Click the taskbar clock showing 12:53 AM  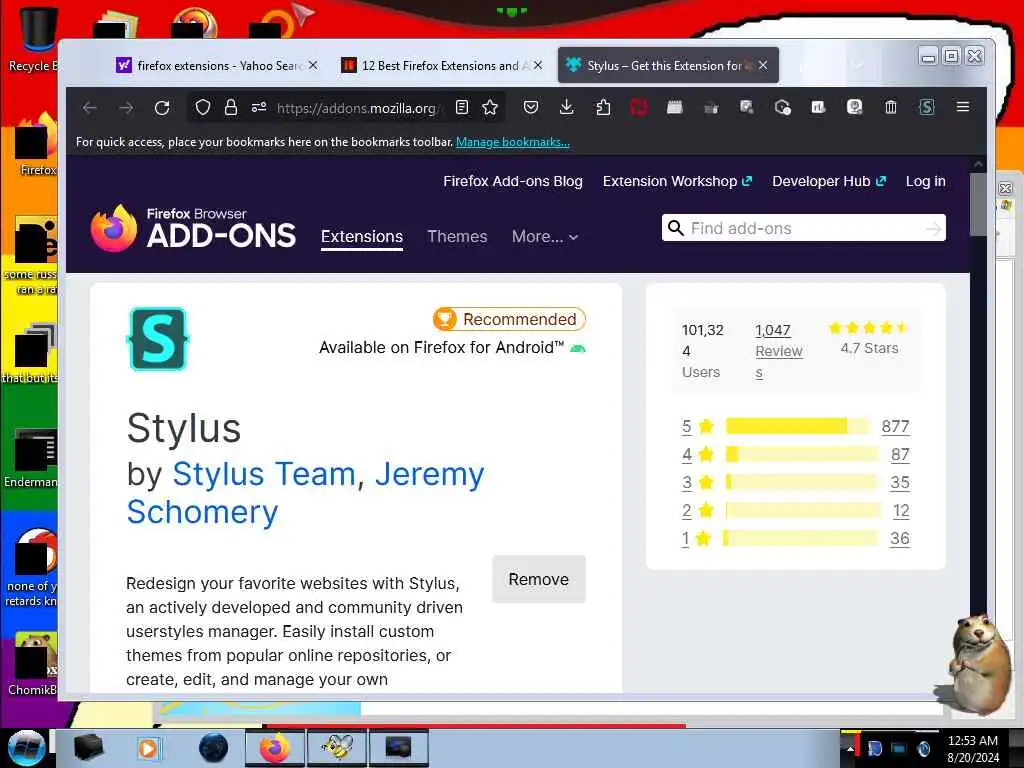[x=972, y=748]
